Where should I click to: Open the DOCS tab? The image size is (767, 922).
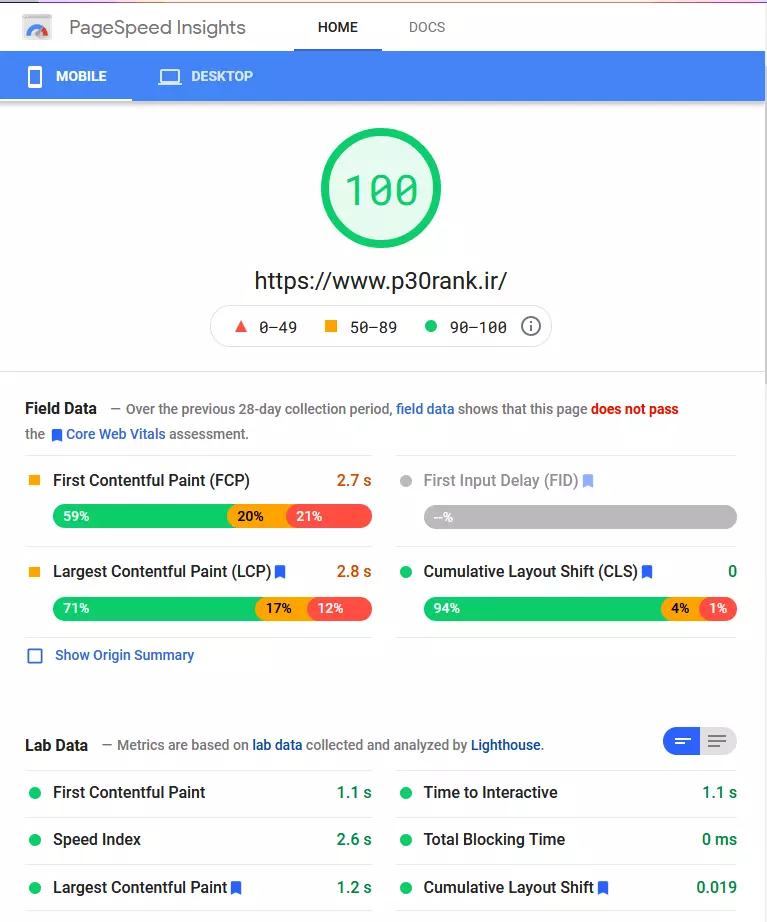[427, 27]
